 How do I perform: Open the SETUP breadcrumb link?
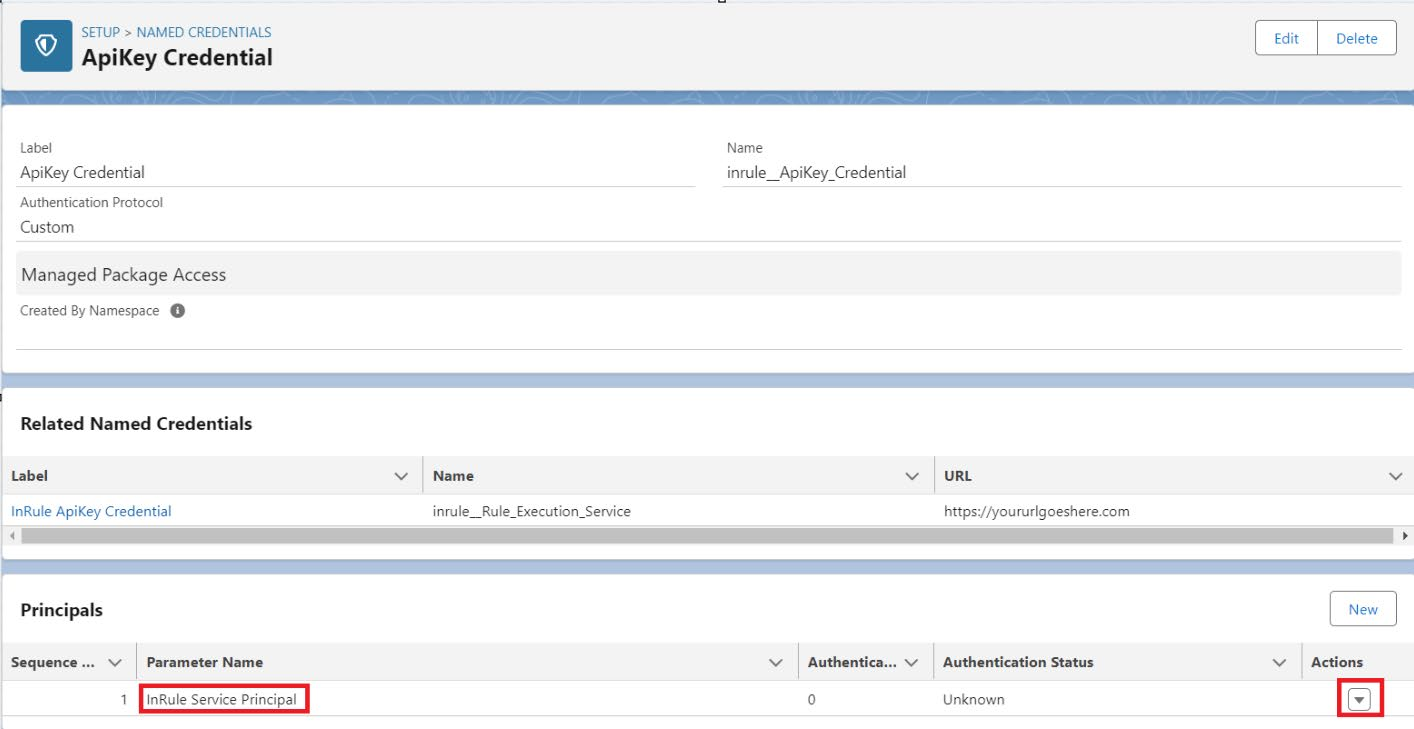[101, 32]
